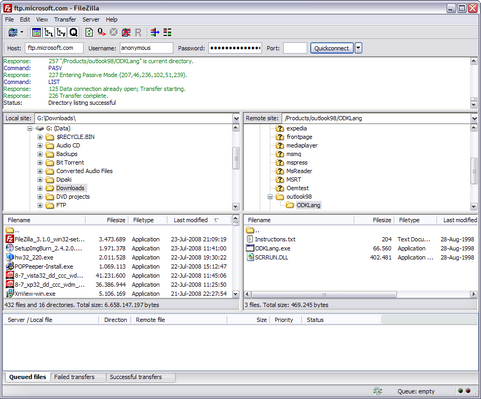481x399 pixels.
Task: Click the Username input field
Action: tap(146, 48)
